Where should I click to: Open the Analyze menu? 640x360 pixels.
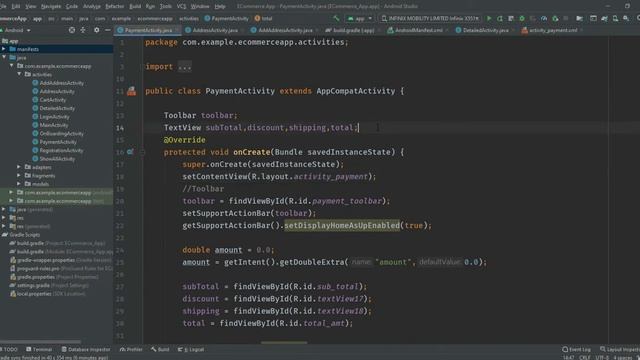click(92, 6)
